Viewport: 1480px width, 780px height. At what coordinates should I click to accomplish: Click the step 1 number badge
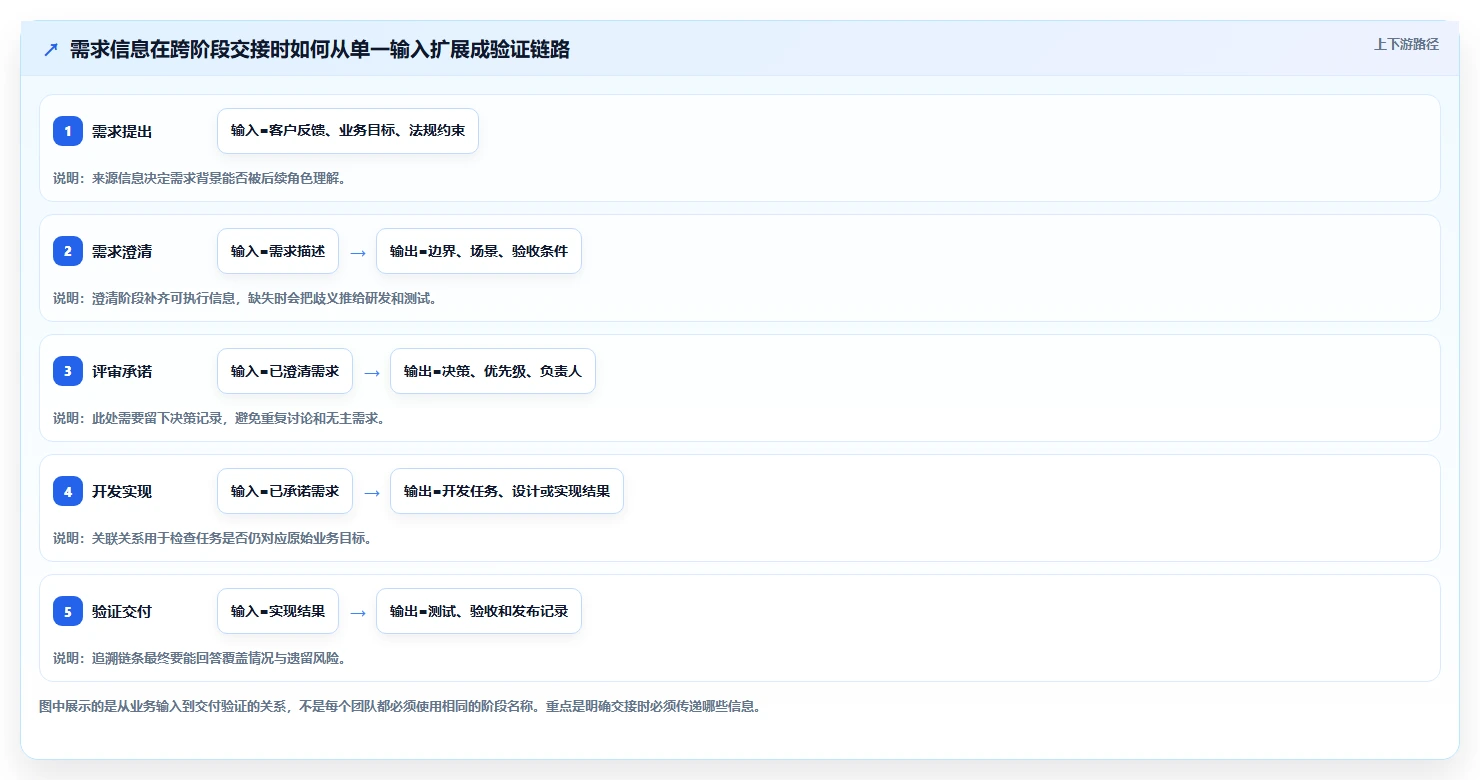[x=68, y=131]
